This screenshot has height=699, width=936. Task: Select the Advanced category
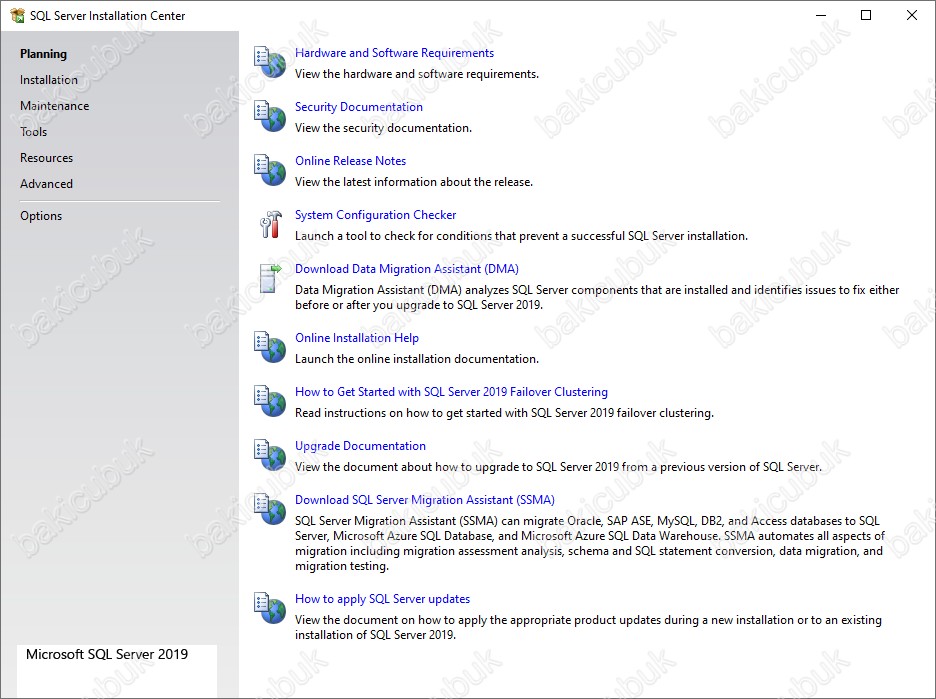pyautogui.click(x=47, y=184)
